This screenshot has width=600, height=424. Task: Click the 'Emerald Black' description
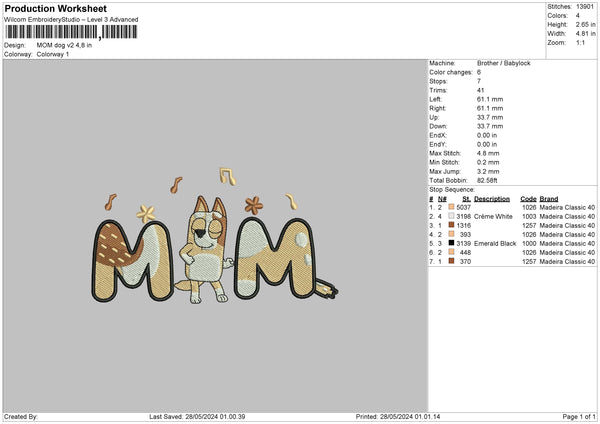(495, 243)
